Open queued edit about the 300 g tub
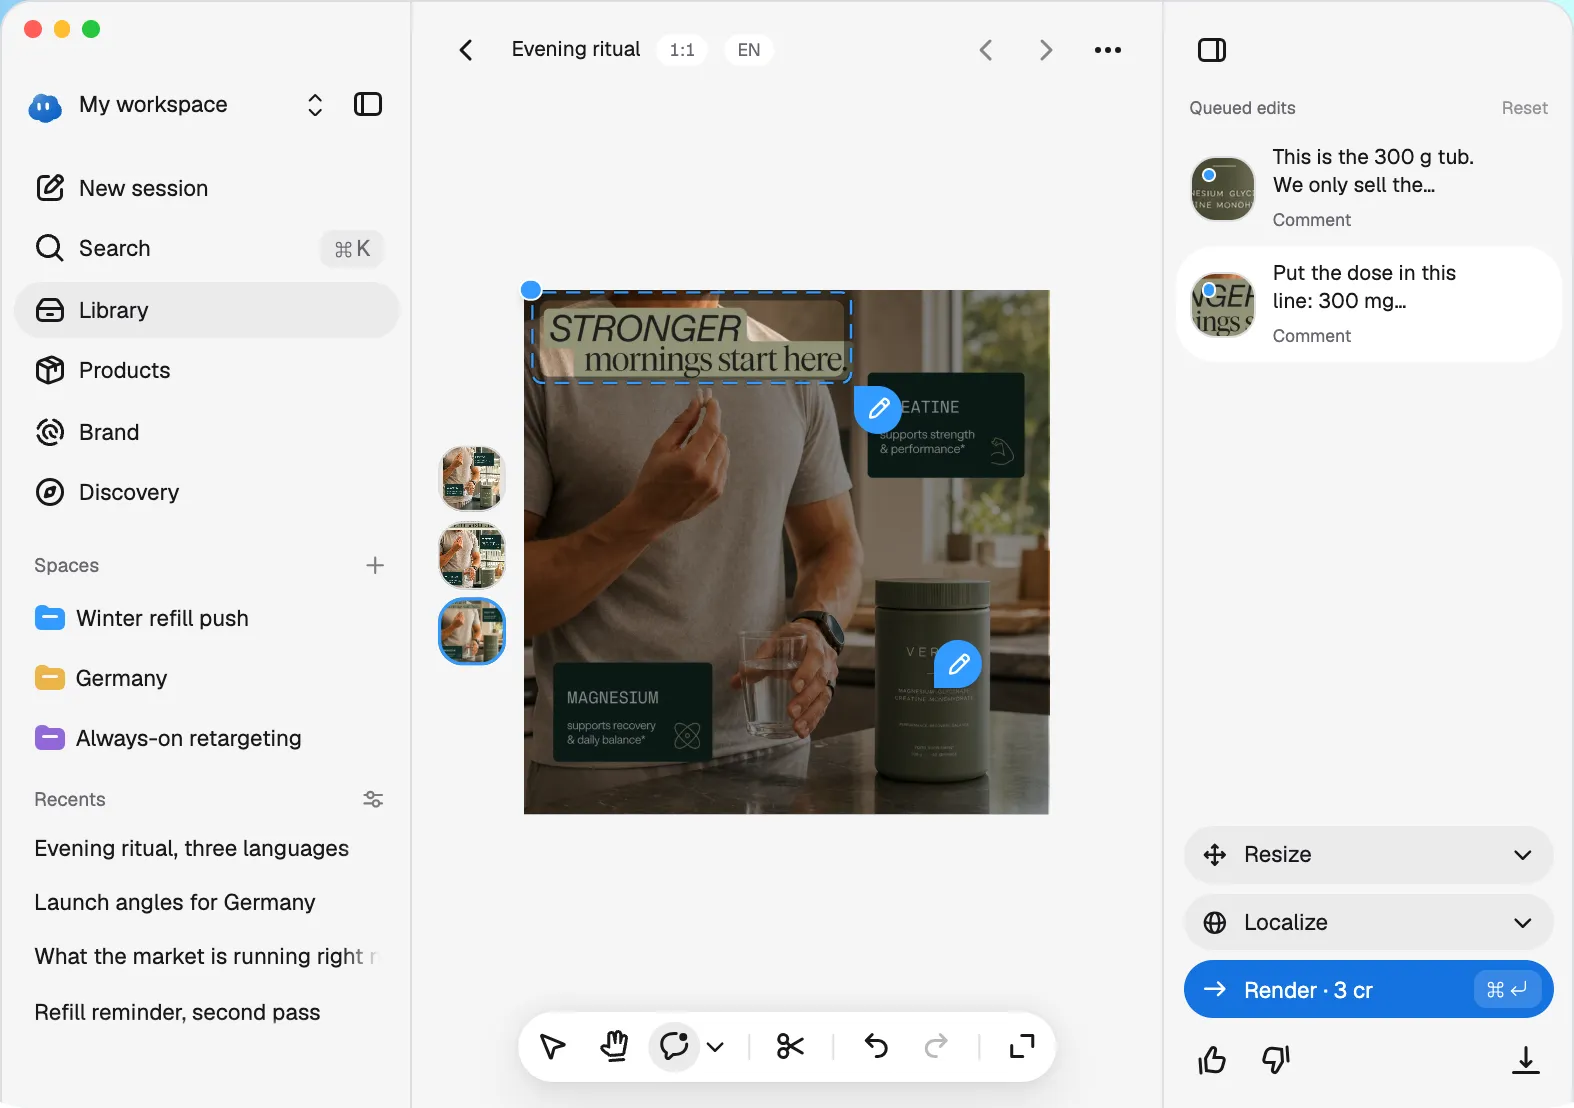The height and width of the screenshot is (1108, 1574). [1368, 188]
